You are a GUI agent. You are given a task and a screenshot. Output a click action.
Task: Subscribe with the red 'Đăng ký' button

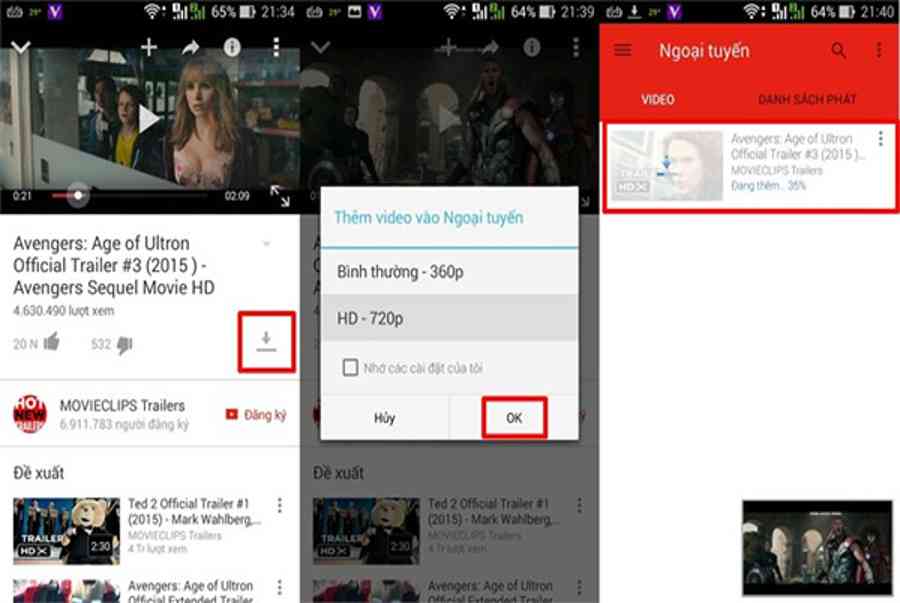coord(256,414)
